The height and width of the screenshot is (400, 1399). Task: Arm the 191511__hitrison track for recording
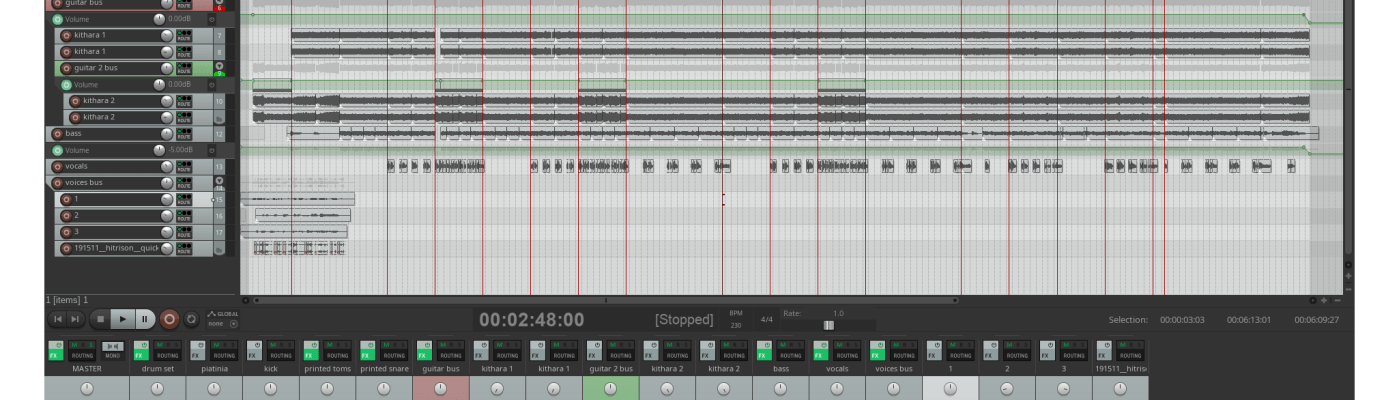(x=66, y=248)
